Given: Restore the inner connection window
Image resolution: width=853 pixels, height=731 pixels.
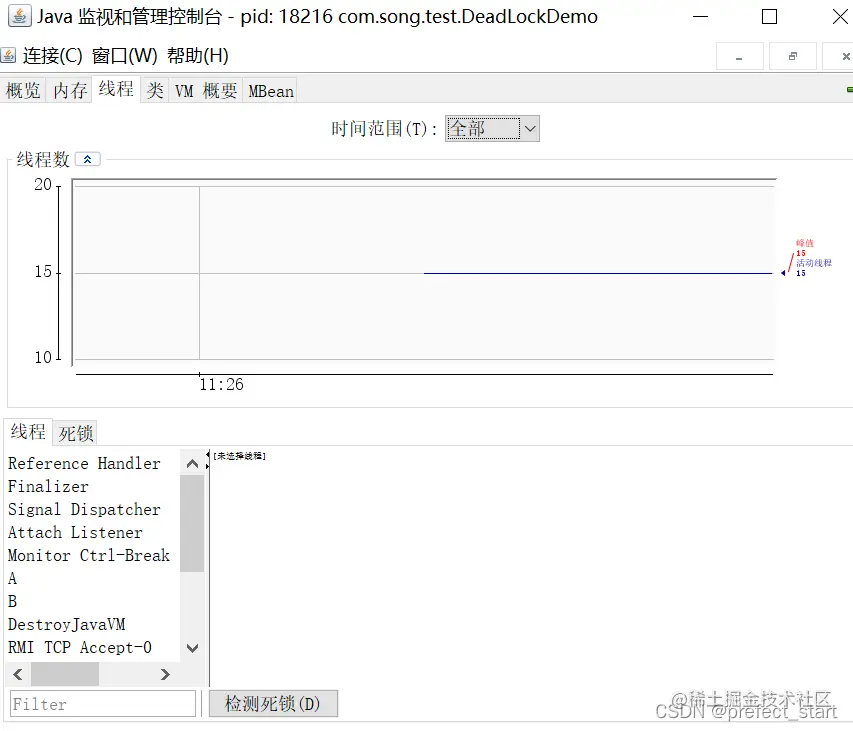Looking at the screenshot, I should click(793, 57).
